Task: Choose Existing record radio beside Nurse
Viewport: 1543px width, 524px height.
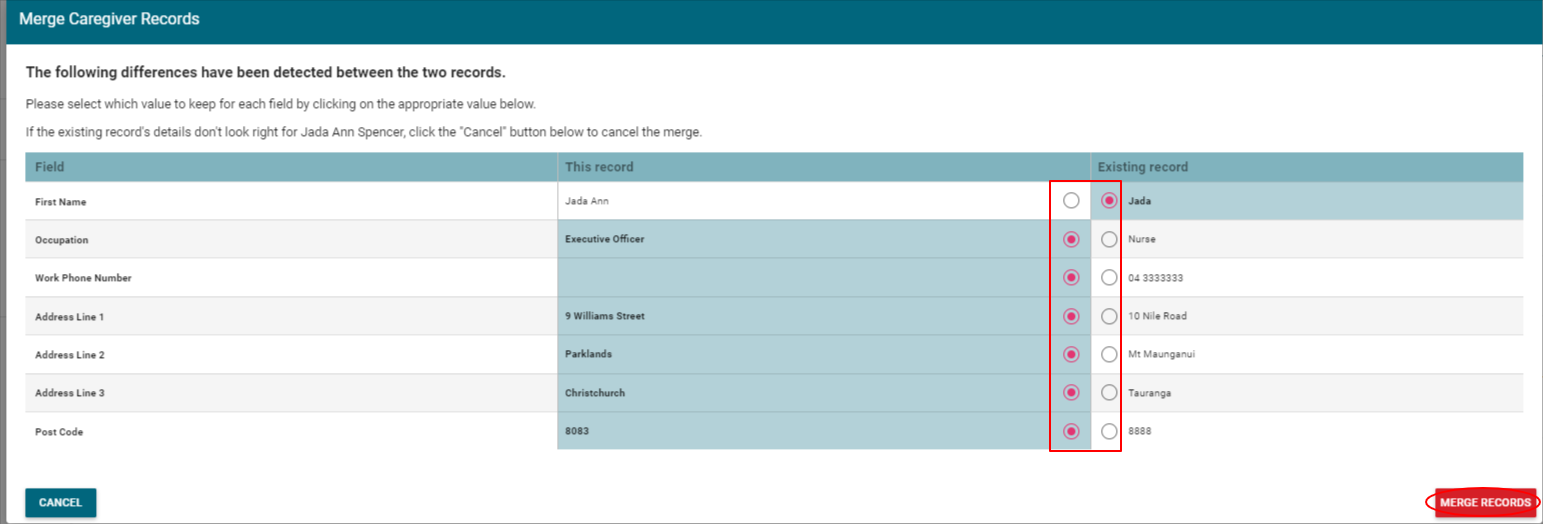Action: (x=1109, y=240)
